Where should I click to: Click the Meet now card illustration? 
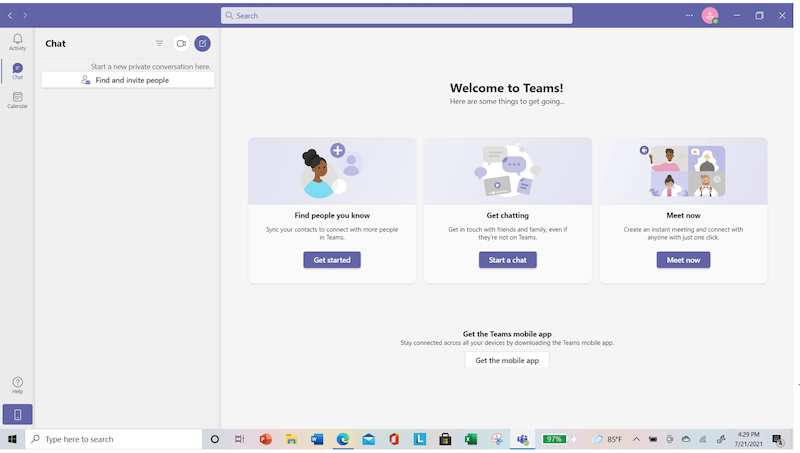click(x=683, y=171)
